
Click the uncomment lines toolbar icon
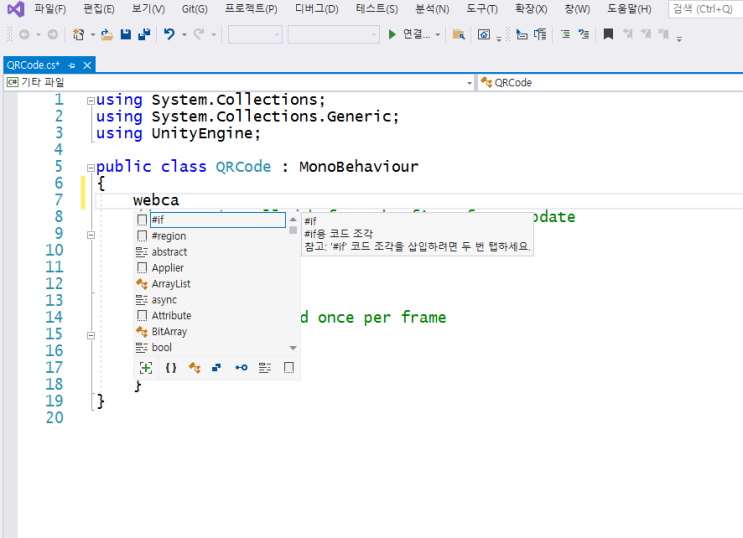point(584,34)
